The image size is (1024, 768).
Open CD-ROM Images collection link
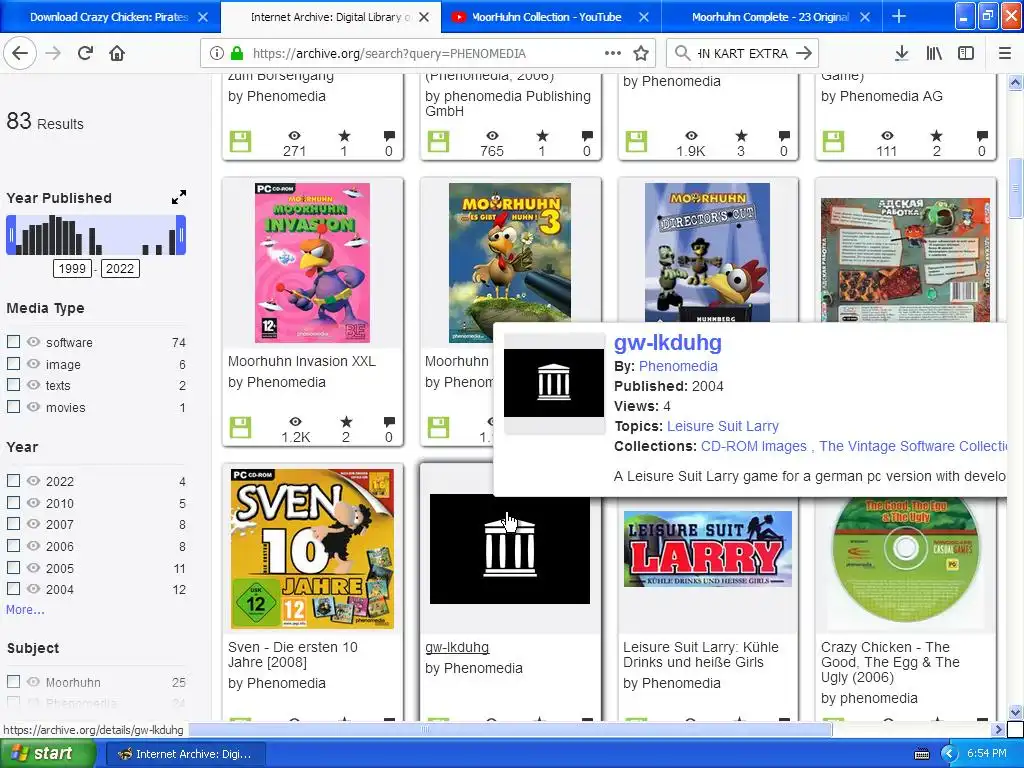pyautogui.click(x=754, y=446)
